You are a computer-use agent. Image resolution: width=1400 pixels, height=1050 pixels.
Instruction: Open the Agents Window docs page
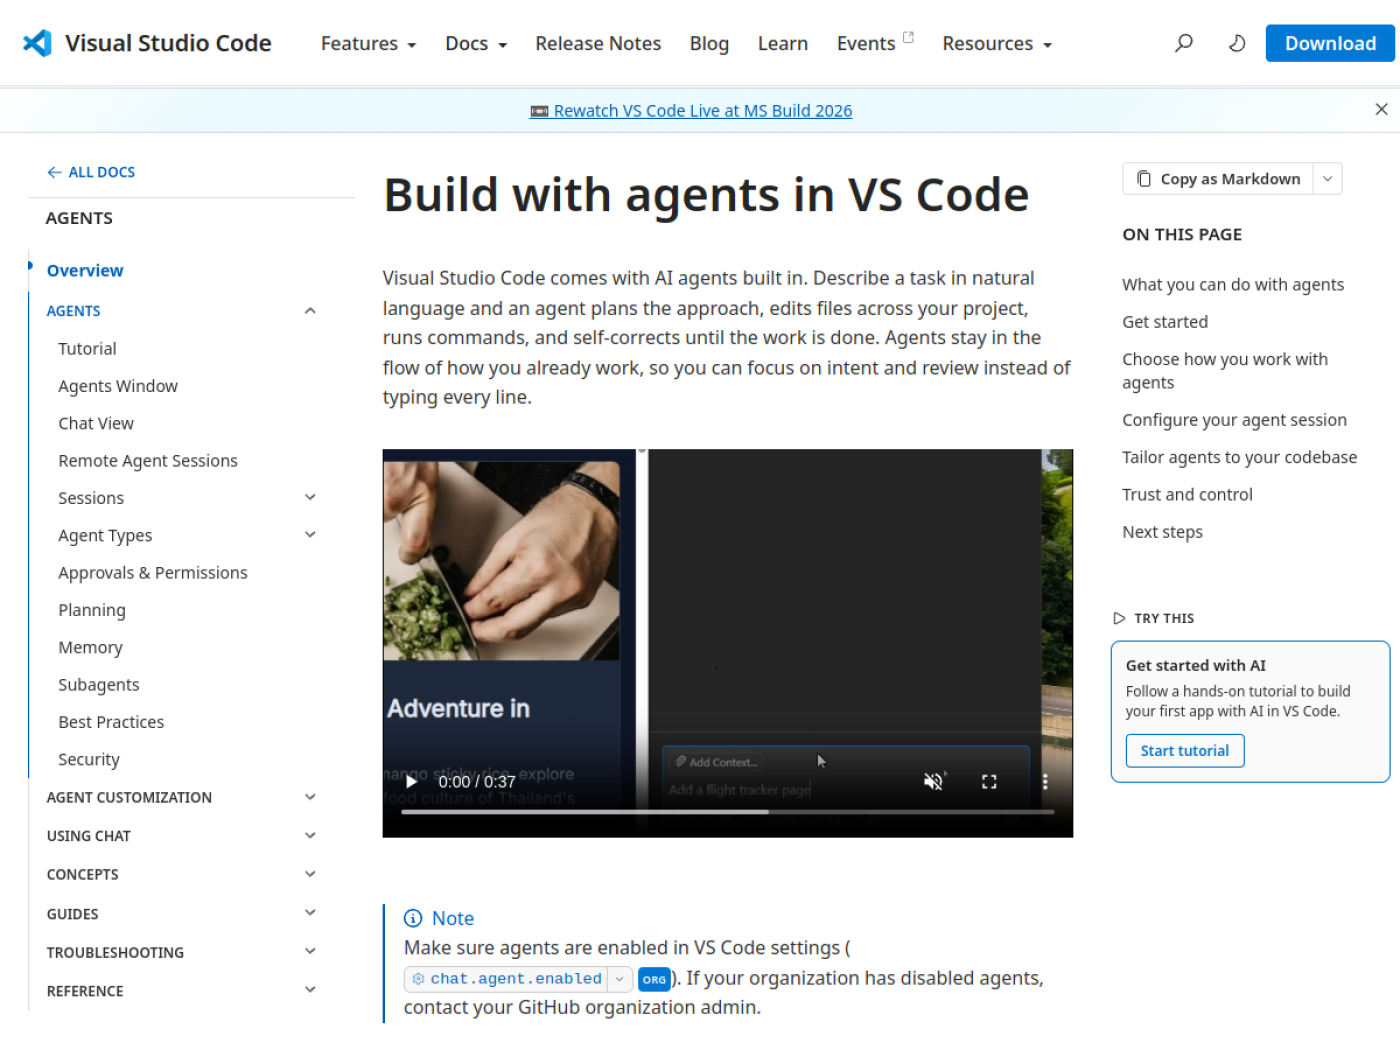pos(118,386)
